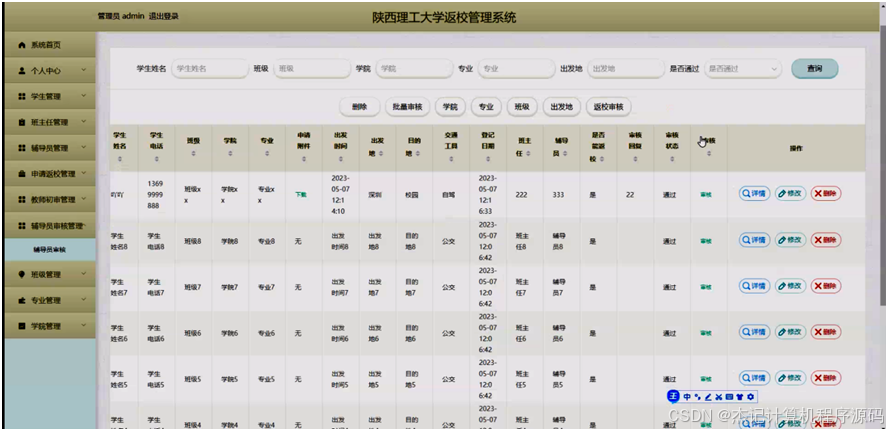Click the 查询 search button
This screenshot has width=888, height=431.
point(814,69)
